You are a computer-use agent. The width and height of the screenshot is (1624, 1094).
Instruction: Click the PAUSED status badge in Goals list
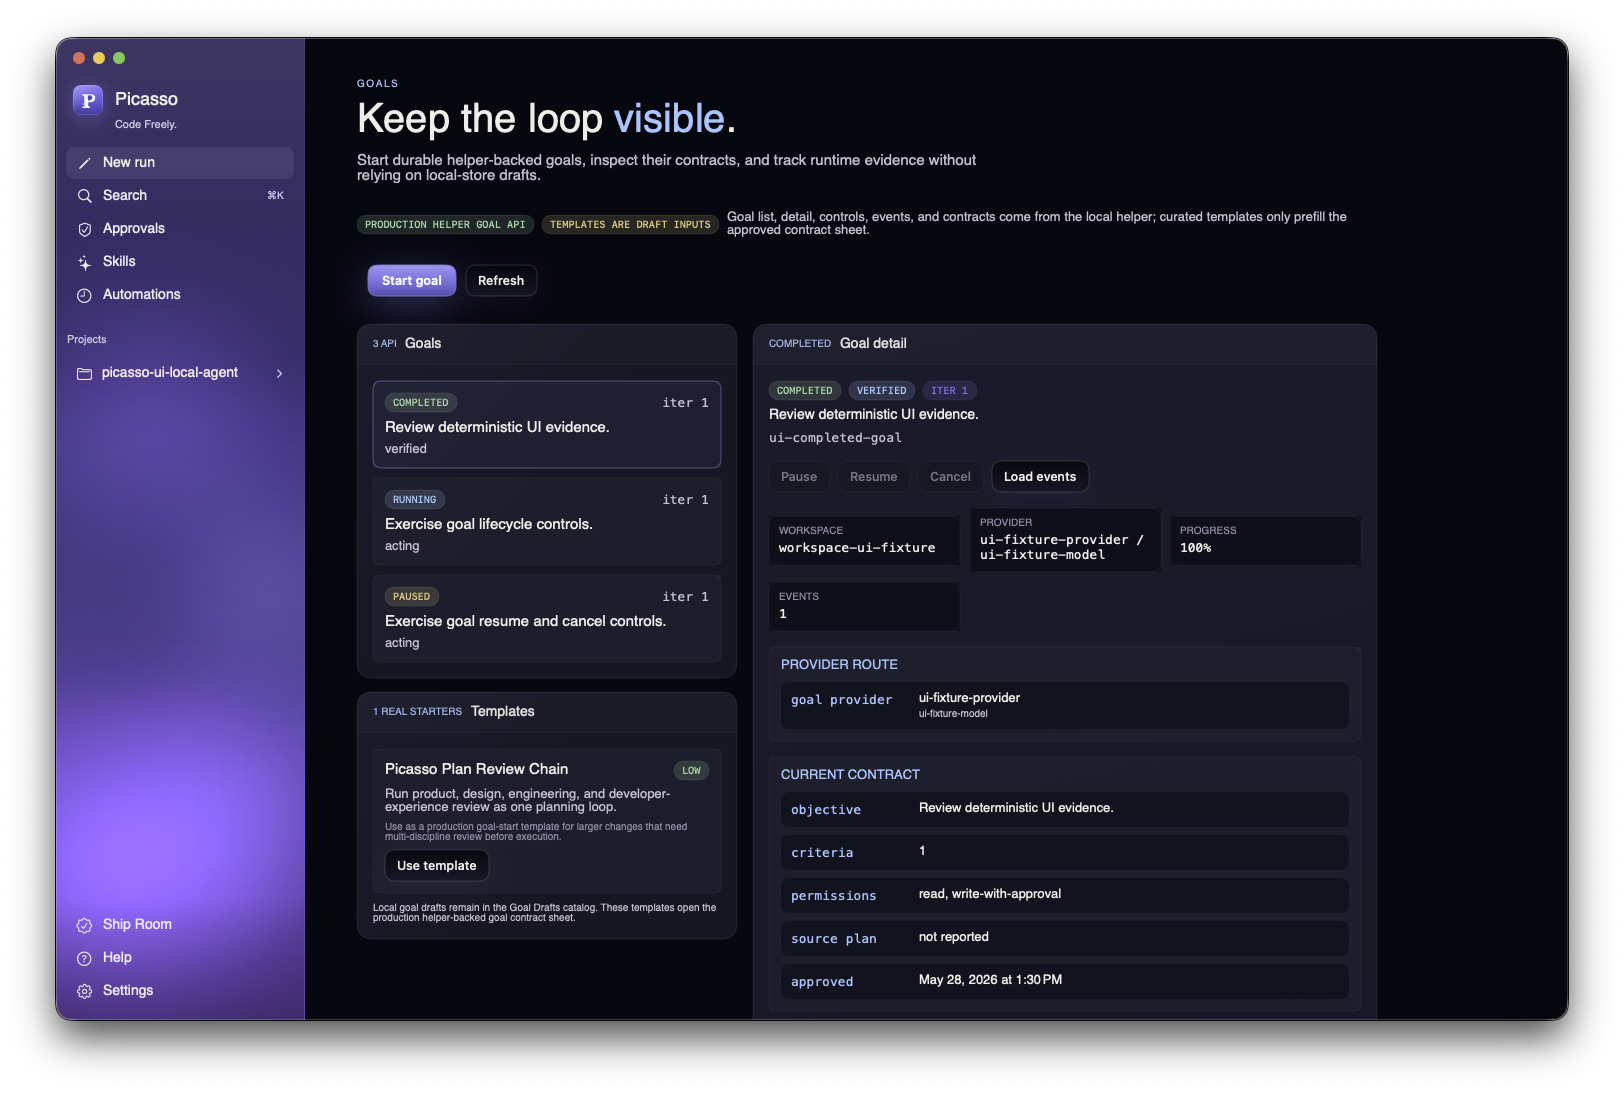point(411,597)
